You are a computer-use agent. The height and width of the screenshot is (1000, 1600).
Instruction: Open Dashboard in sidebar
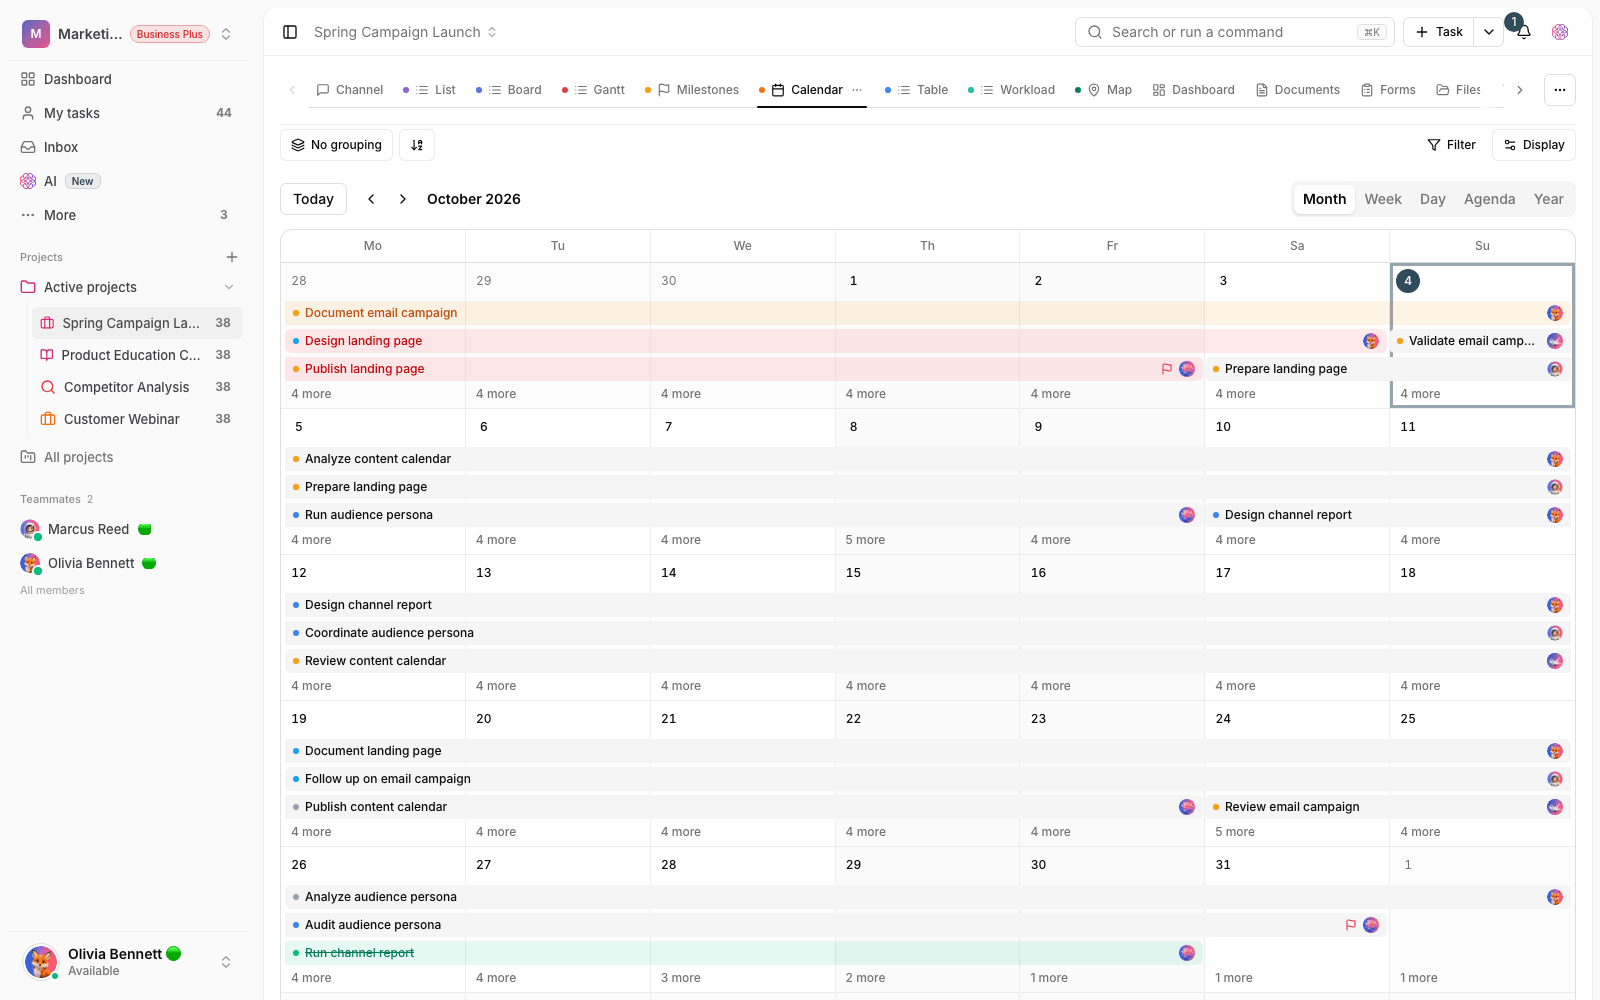[128, 79]
